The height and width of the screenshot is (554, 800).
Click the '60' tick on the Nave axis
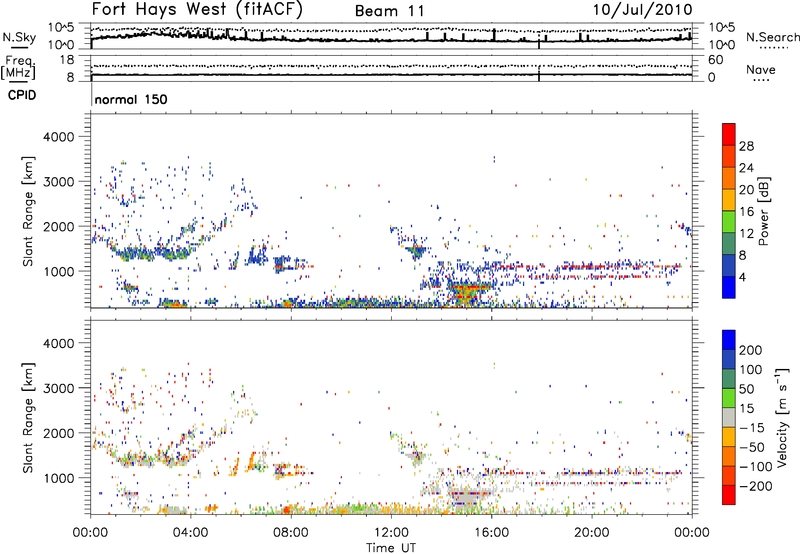(x=715, y=60)
